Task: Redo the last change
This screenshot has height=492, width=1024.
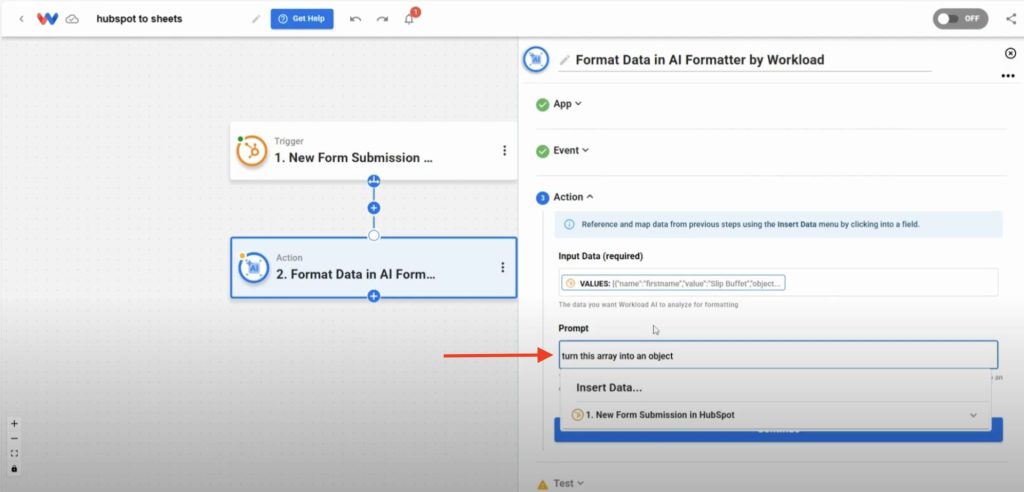Action: [x=382, y=19]
